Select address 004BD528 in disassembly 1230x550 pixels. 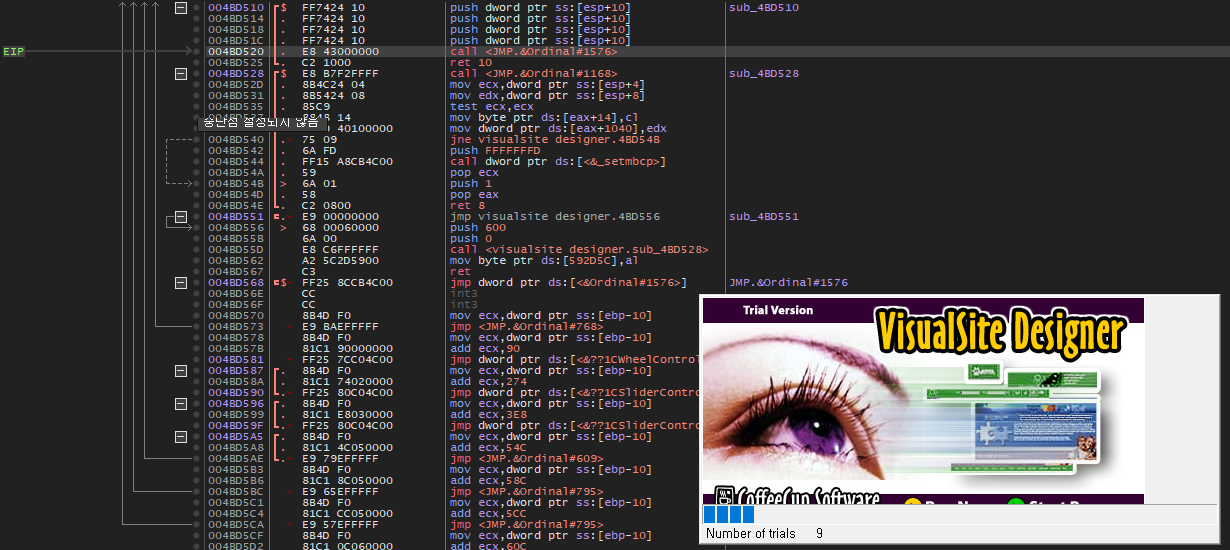coord(236,73)
